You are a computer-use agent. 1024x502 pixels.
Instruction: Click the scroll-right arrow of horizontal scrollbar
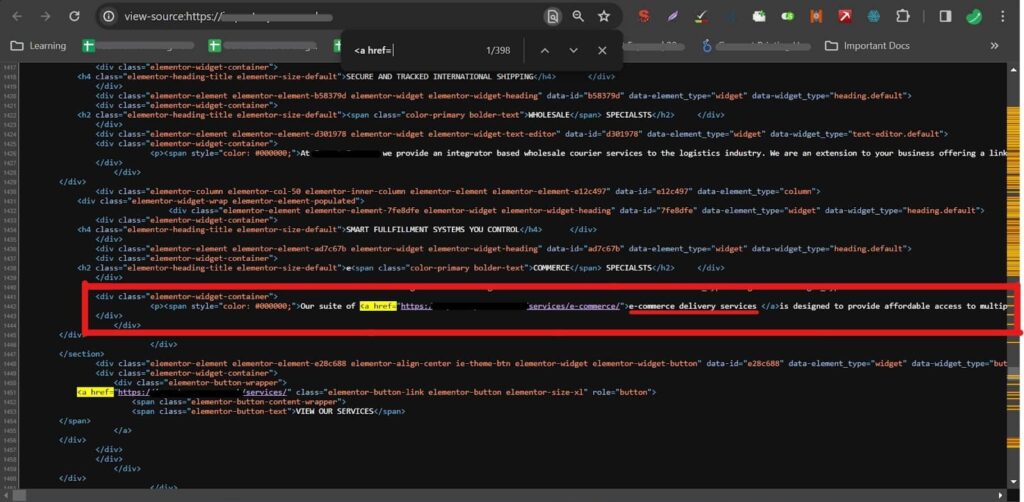click(1000, 495)
